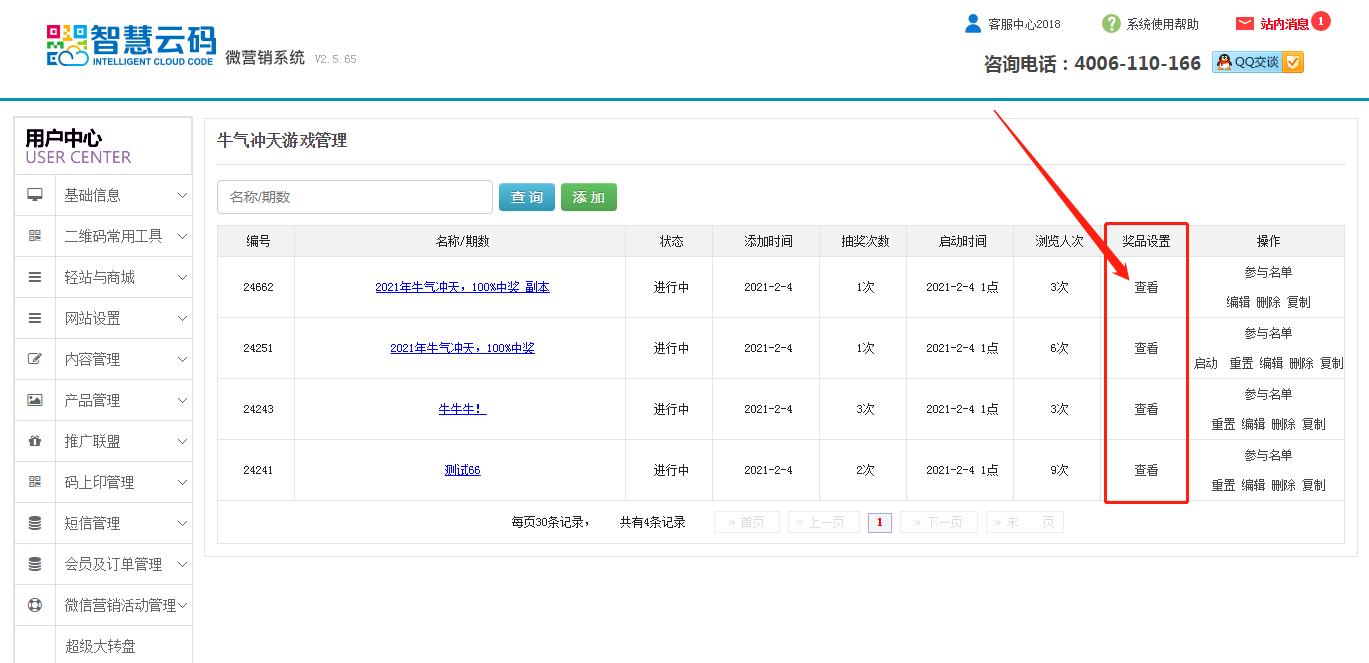Screen dimensions: 1369x663
Task: Focus the 名称/期数 search field
Action: 354,197
